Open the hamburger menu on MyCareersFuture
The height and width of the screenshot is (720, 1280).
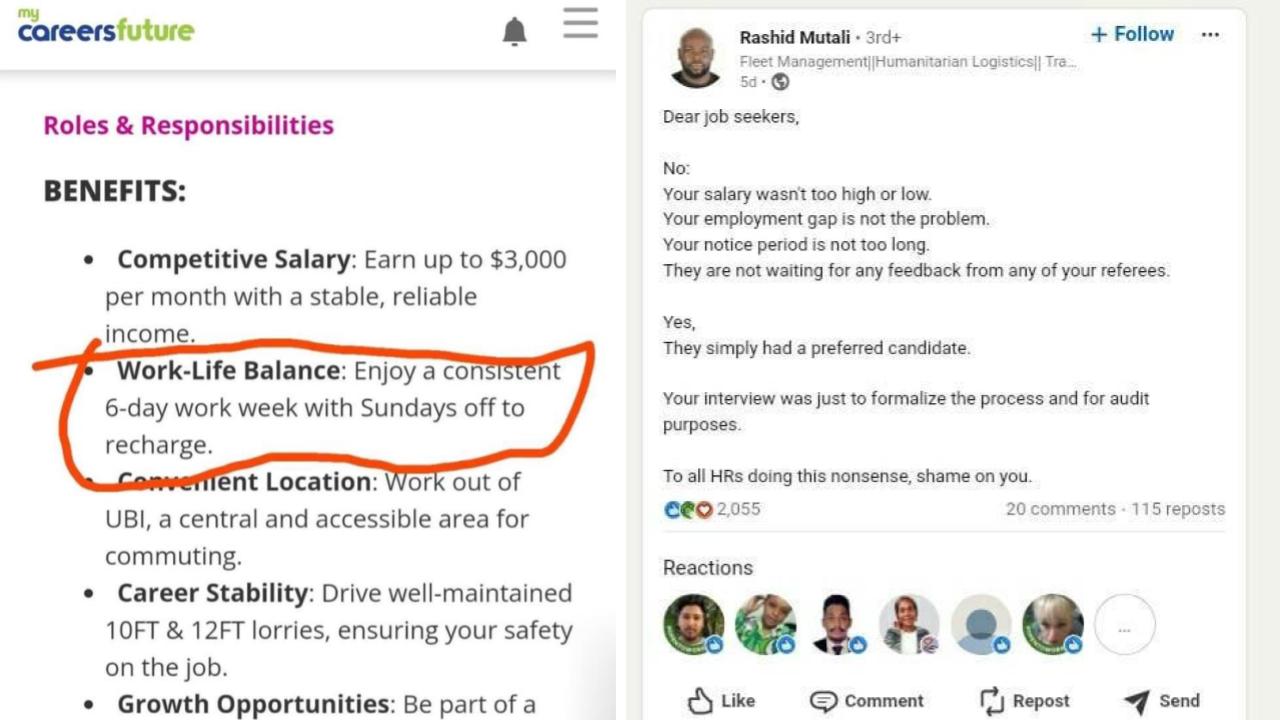tap(580, 26)
